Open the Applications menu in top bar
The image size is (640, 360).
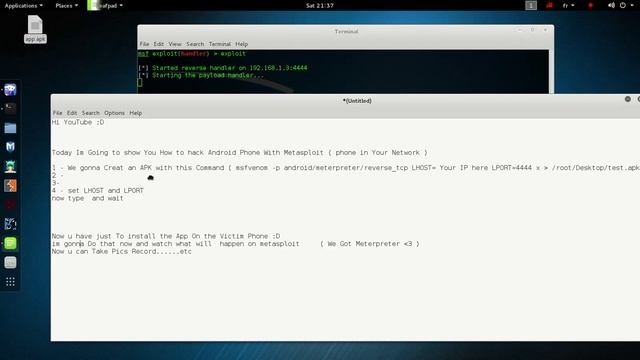[x=24, y=6]
